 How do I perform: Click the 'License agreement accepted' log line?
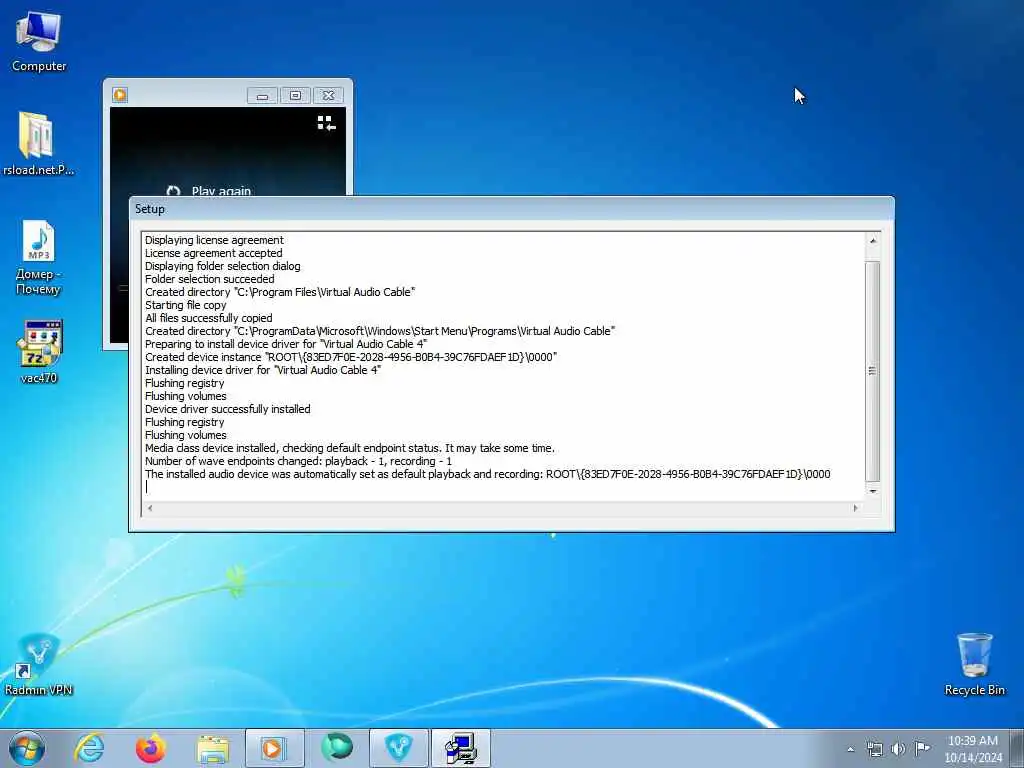(214, 253)
